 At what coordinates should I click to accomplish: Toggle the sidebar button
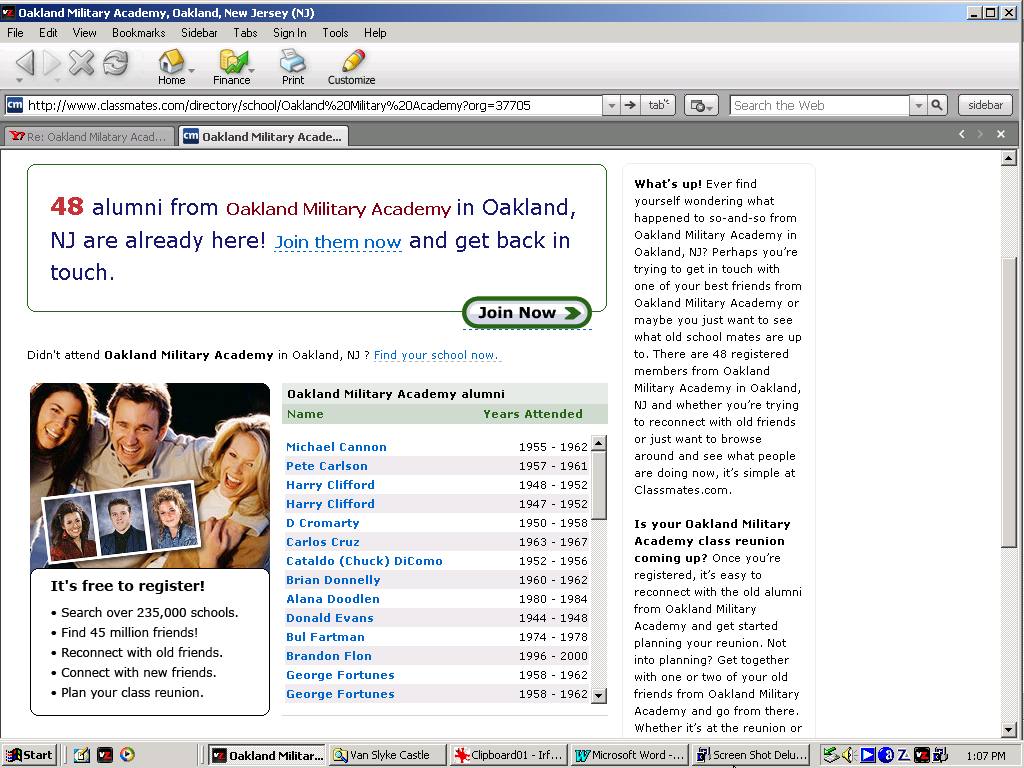985,105
